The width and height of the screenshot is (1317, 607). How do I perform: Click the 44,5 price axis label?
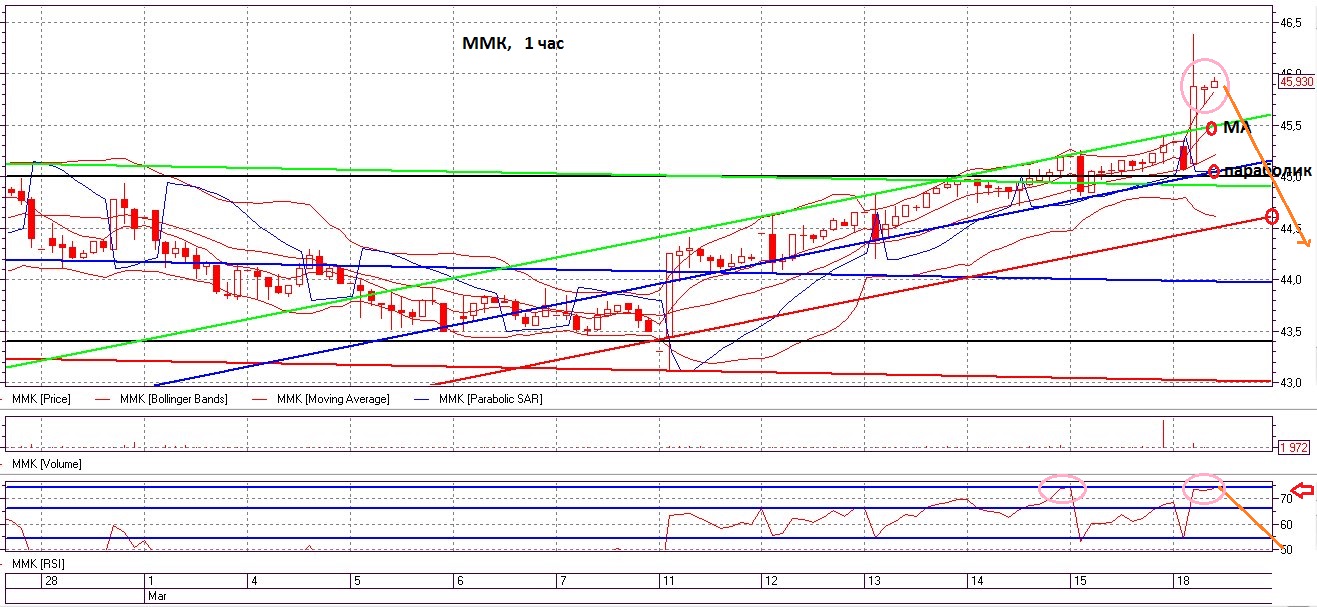tap(1290, 229)
